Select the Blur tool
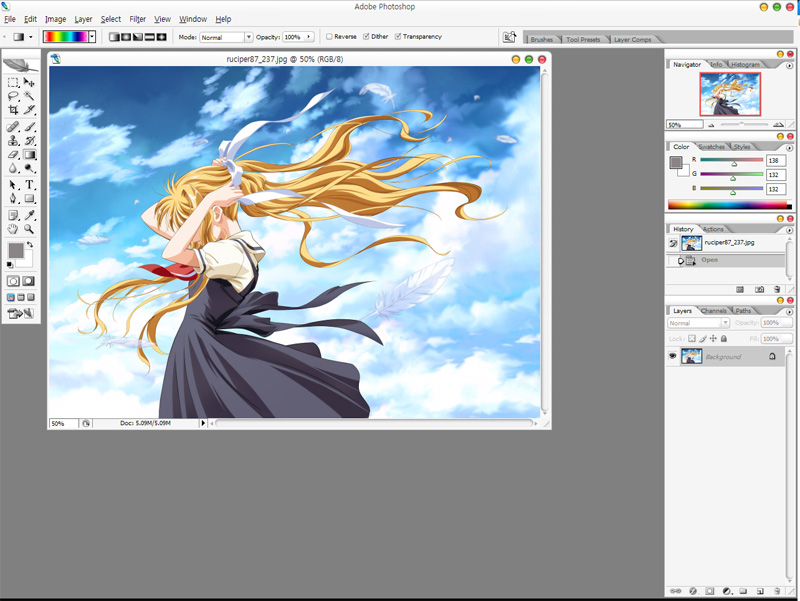 coord(13,168)
